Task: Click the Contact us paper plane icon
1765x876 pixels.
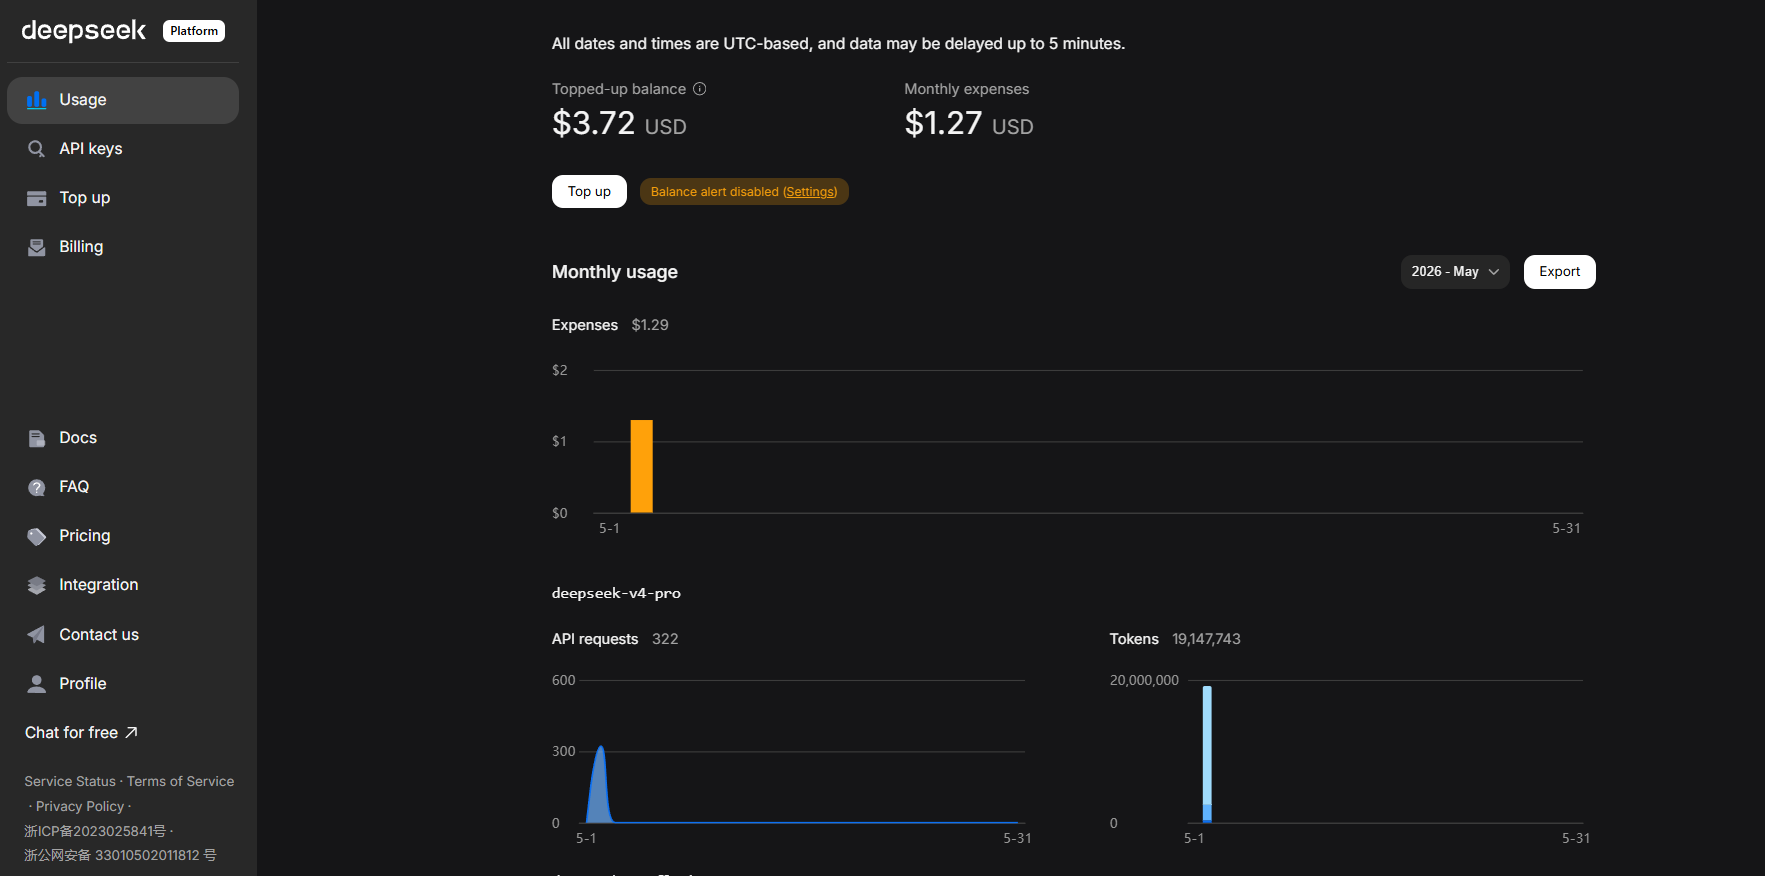Action: pyautogui.click(x=37, y=634)
